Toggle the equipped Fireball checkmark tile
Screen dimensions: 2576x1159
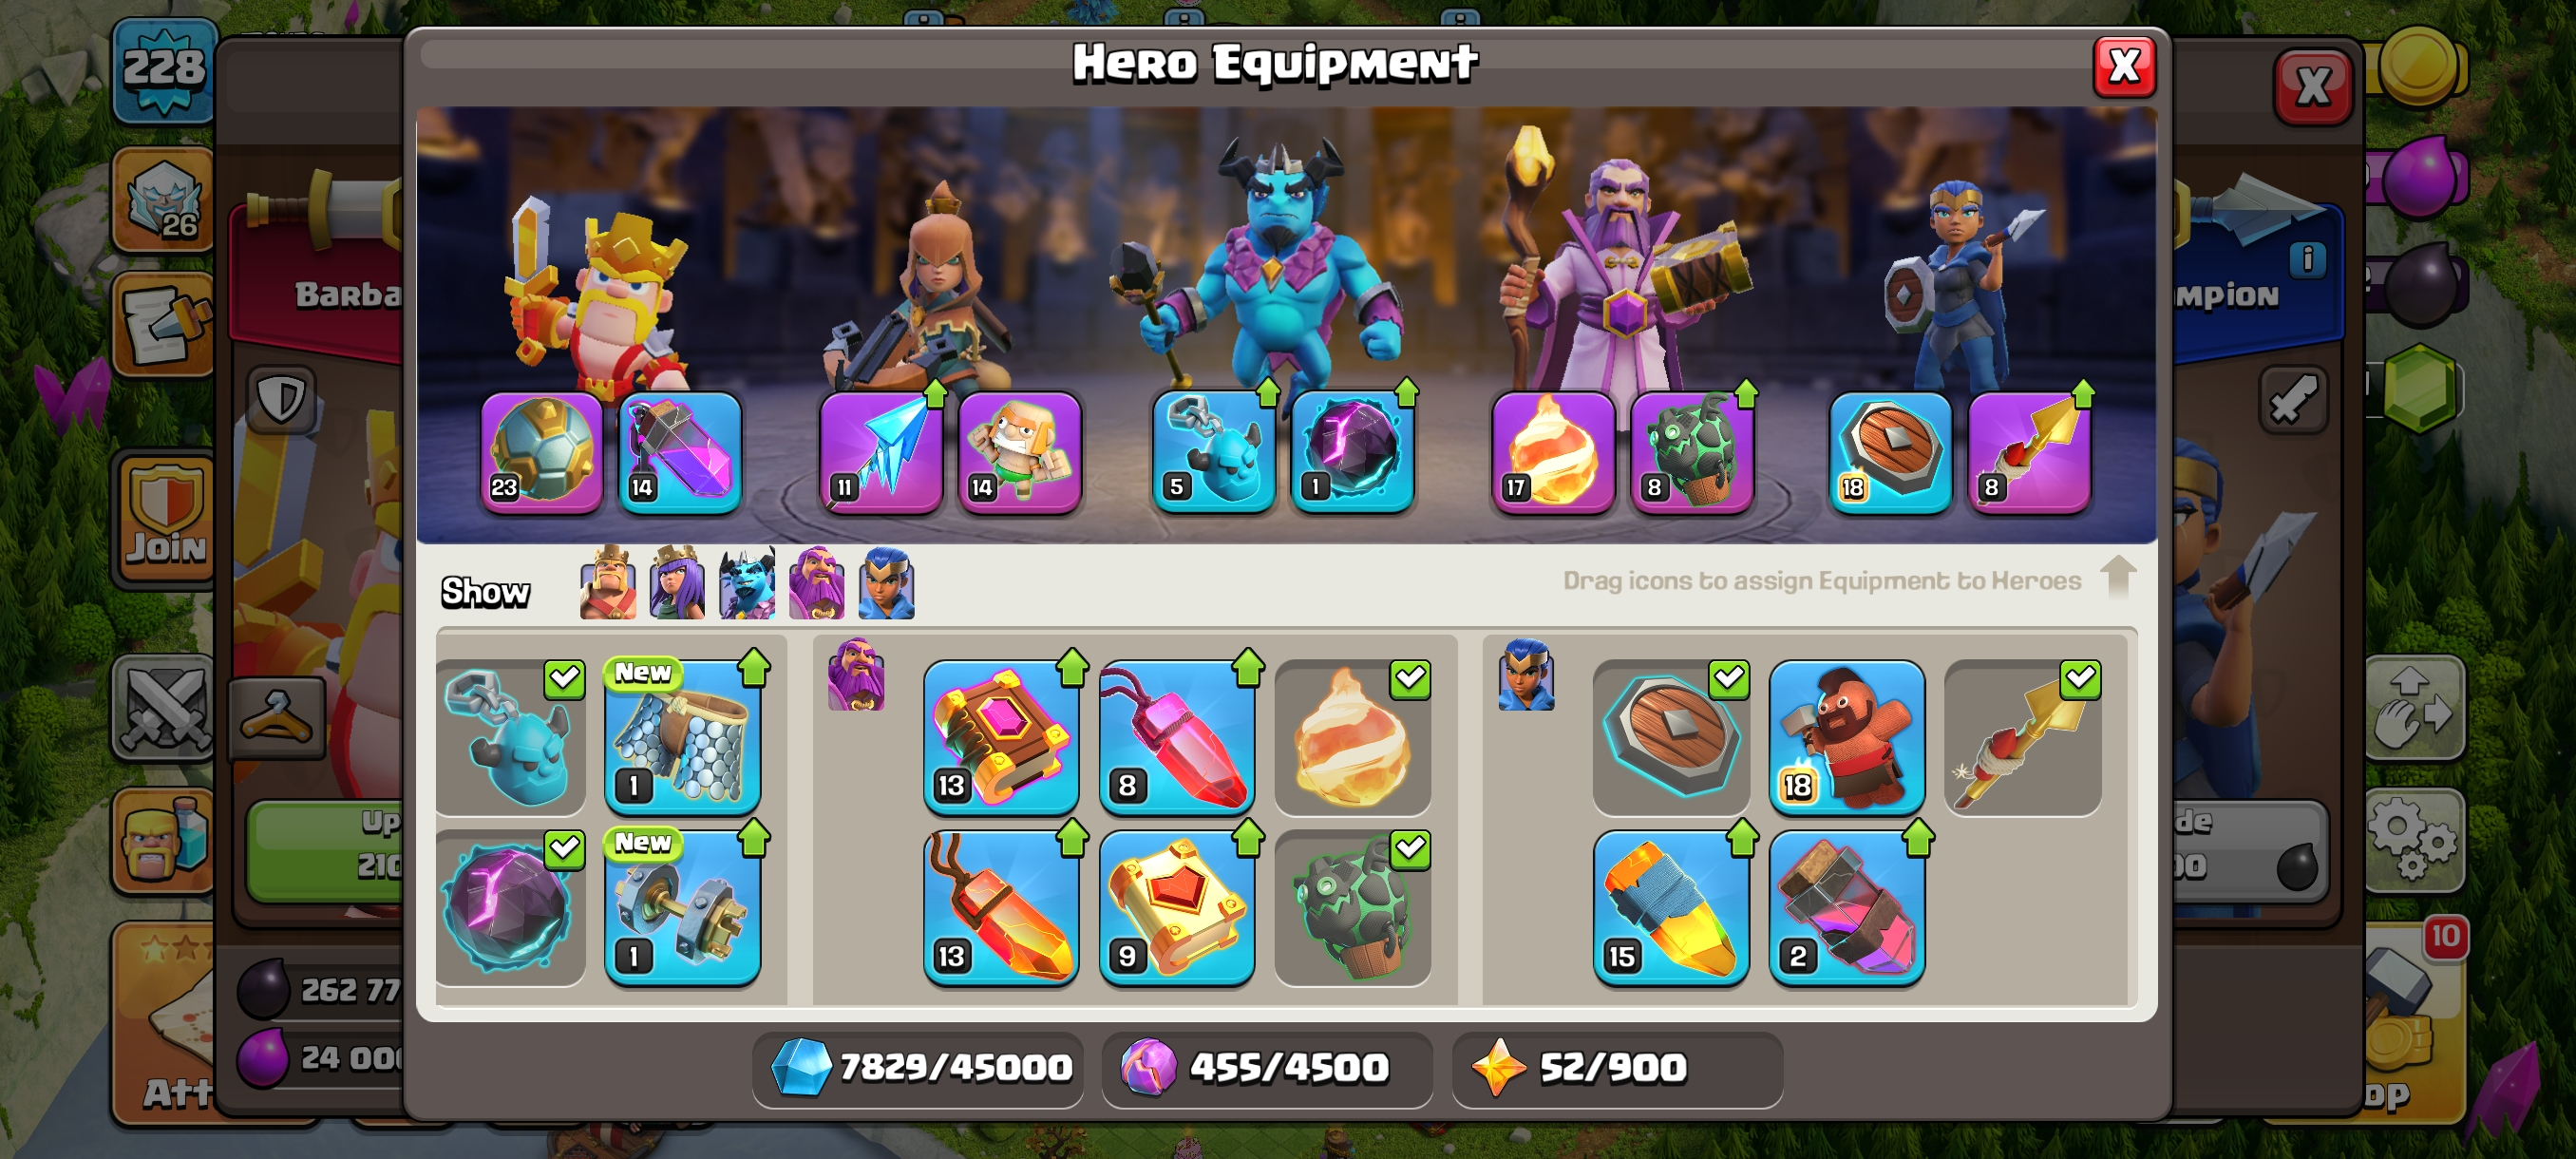[1352, 737]
